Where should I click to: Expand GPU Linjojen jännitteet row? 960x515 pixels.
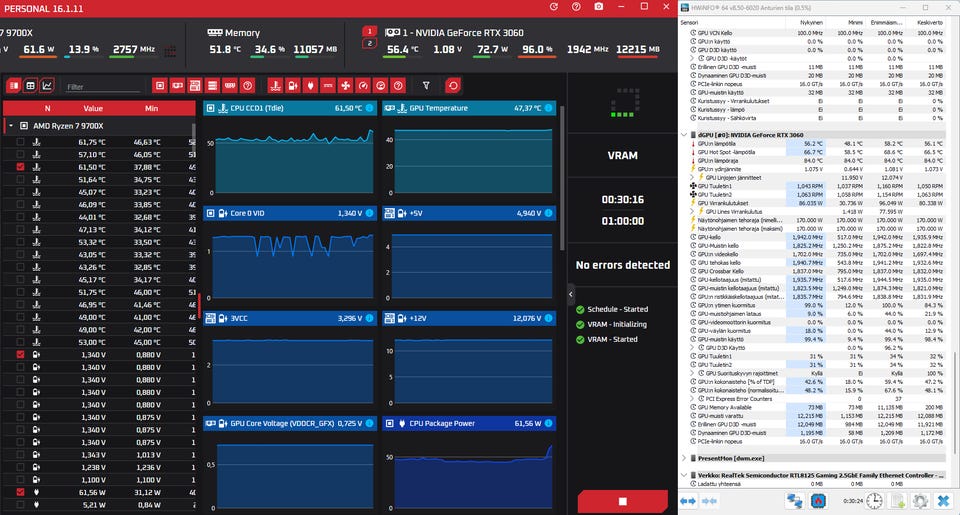pos(692,178)
